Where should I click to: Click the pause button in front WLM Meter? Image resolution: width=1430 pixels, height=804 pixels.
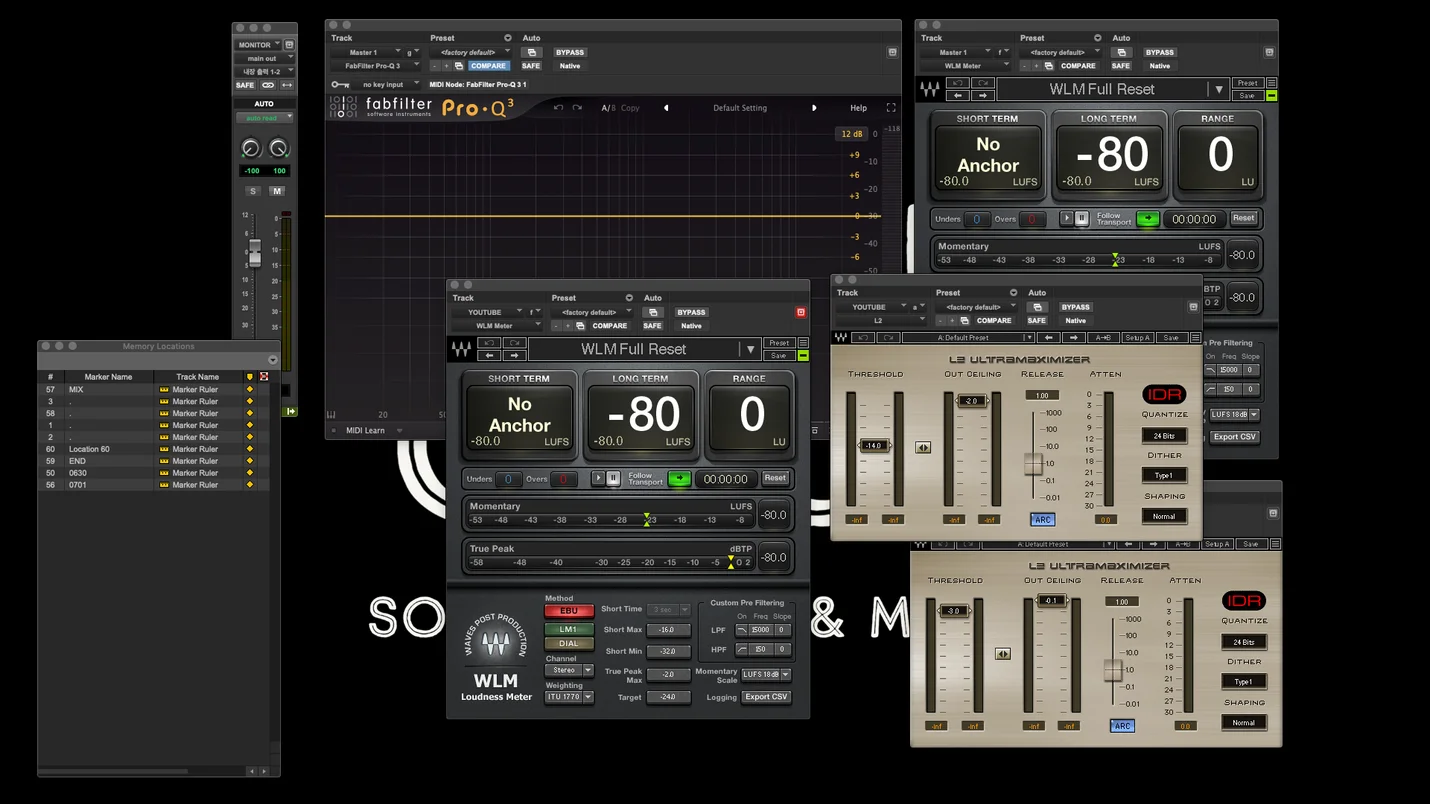[613, 478]
